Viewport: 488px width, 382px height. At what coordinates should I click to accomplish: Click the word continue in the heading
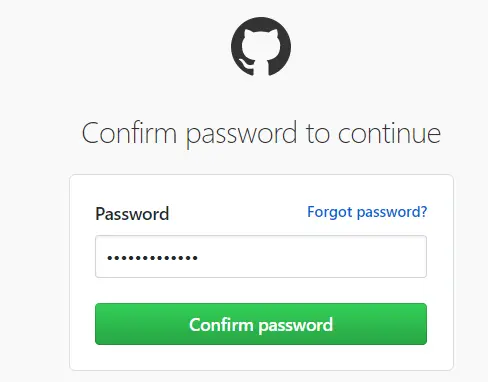[389, 133]
